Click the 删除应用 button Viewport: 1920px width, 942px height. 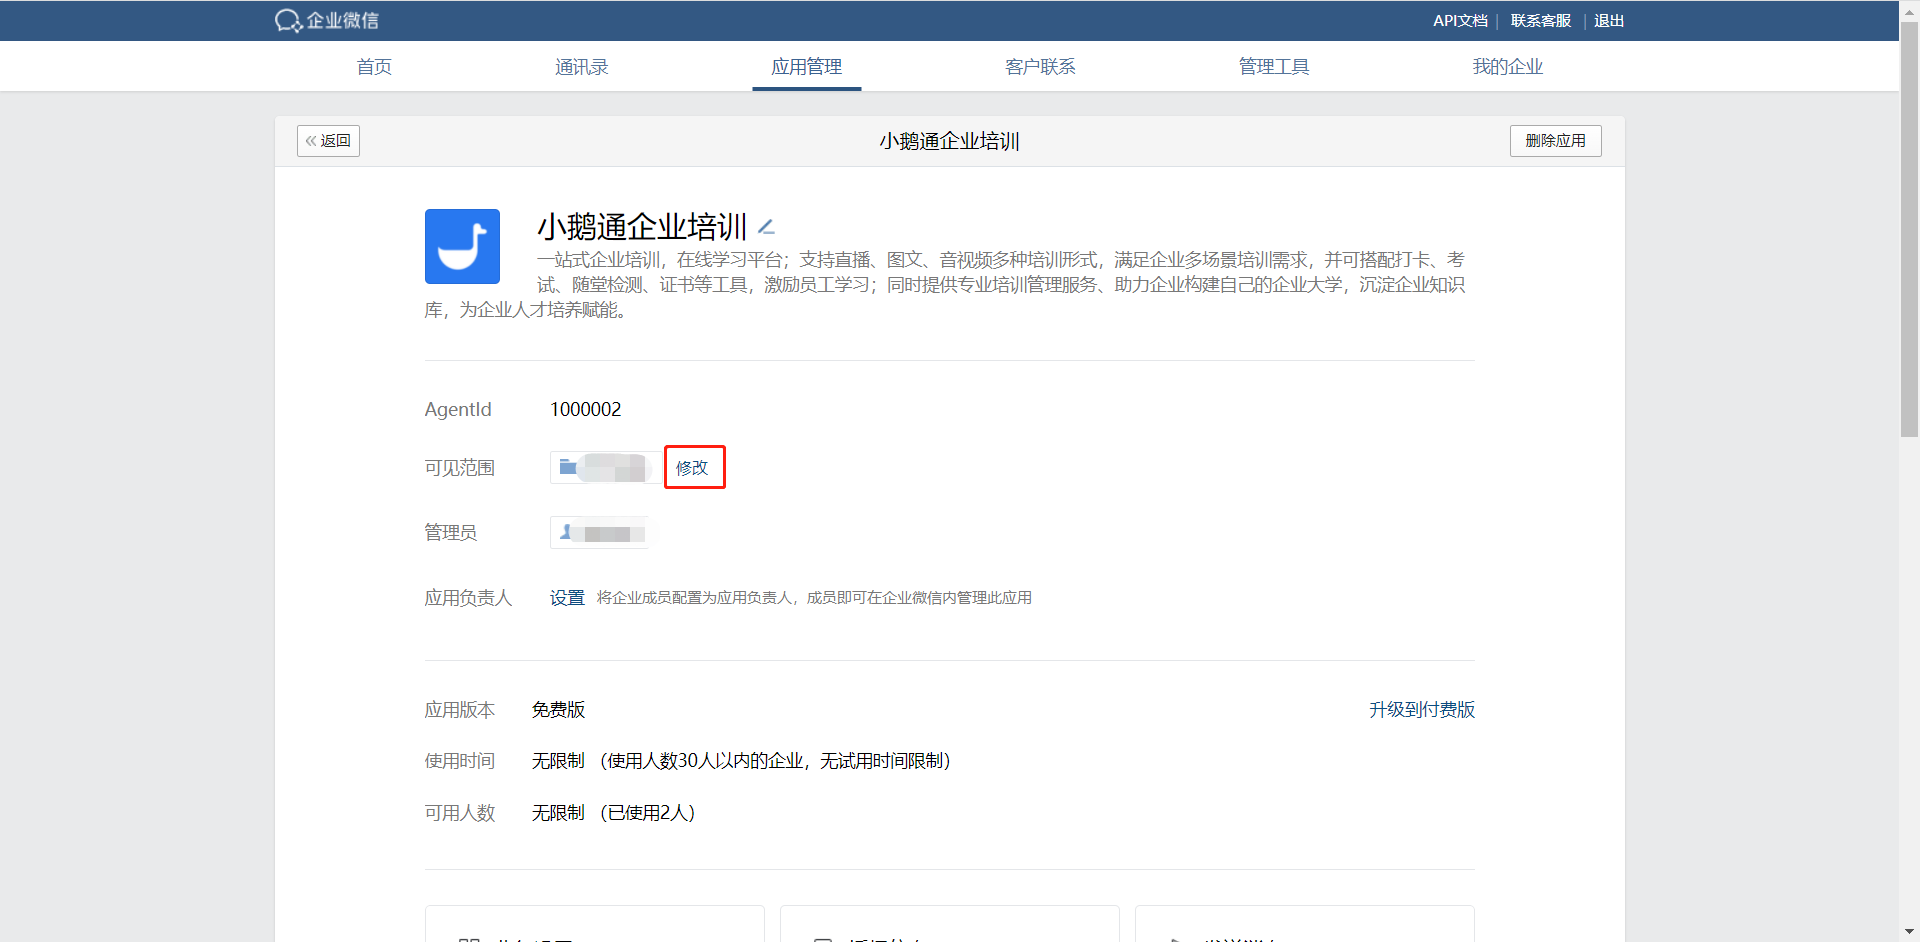1555,141
